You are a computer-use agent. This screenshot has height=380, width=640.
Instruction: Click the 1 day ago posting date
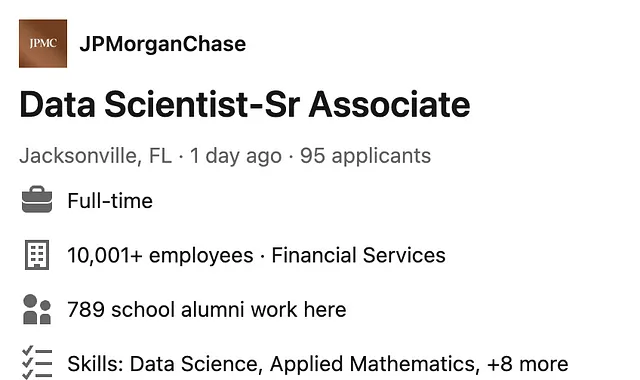pyautogui.click(x=236, y=156)
